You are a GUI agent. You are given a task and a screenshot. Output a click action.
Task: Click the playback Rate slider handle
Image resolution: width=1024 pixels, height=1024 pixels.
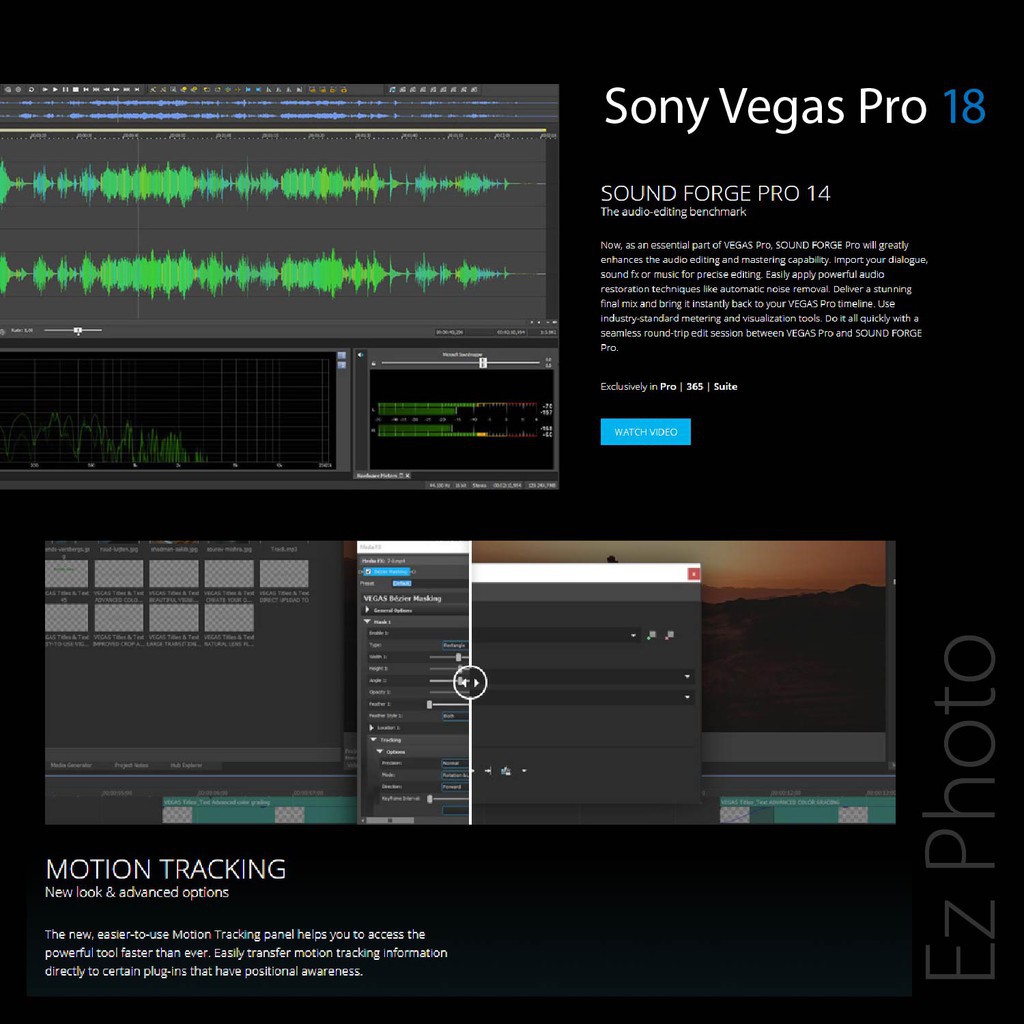[78, 330]
